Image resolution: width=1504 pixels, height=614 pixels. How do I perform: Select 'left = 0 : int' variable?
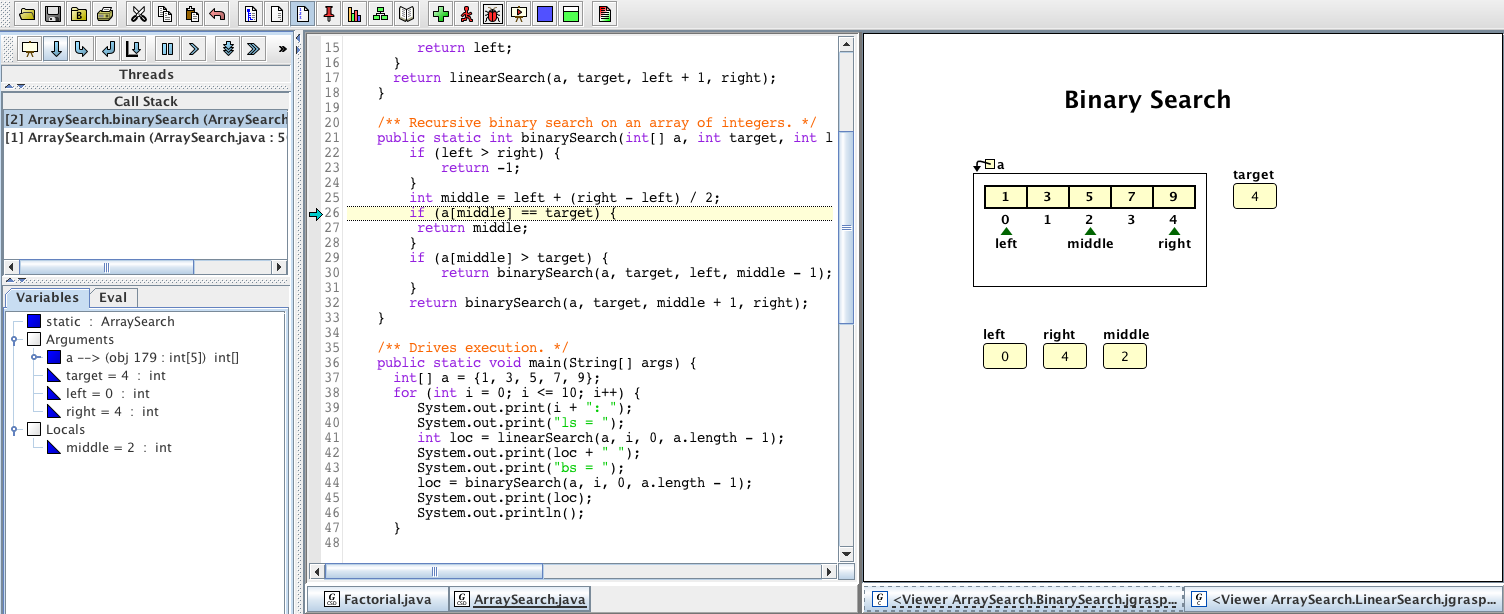[98, 394]
